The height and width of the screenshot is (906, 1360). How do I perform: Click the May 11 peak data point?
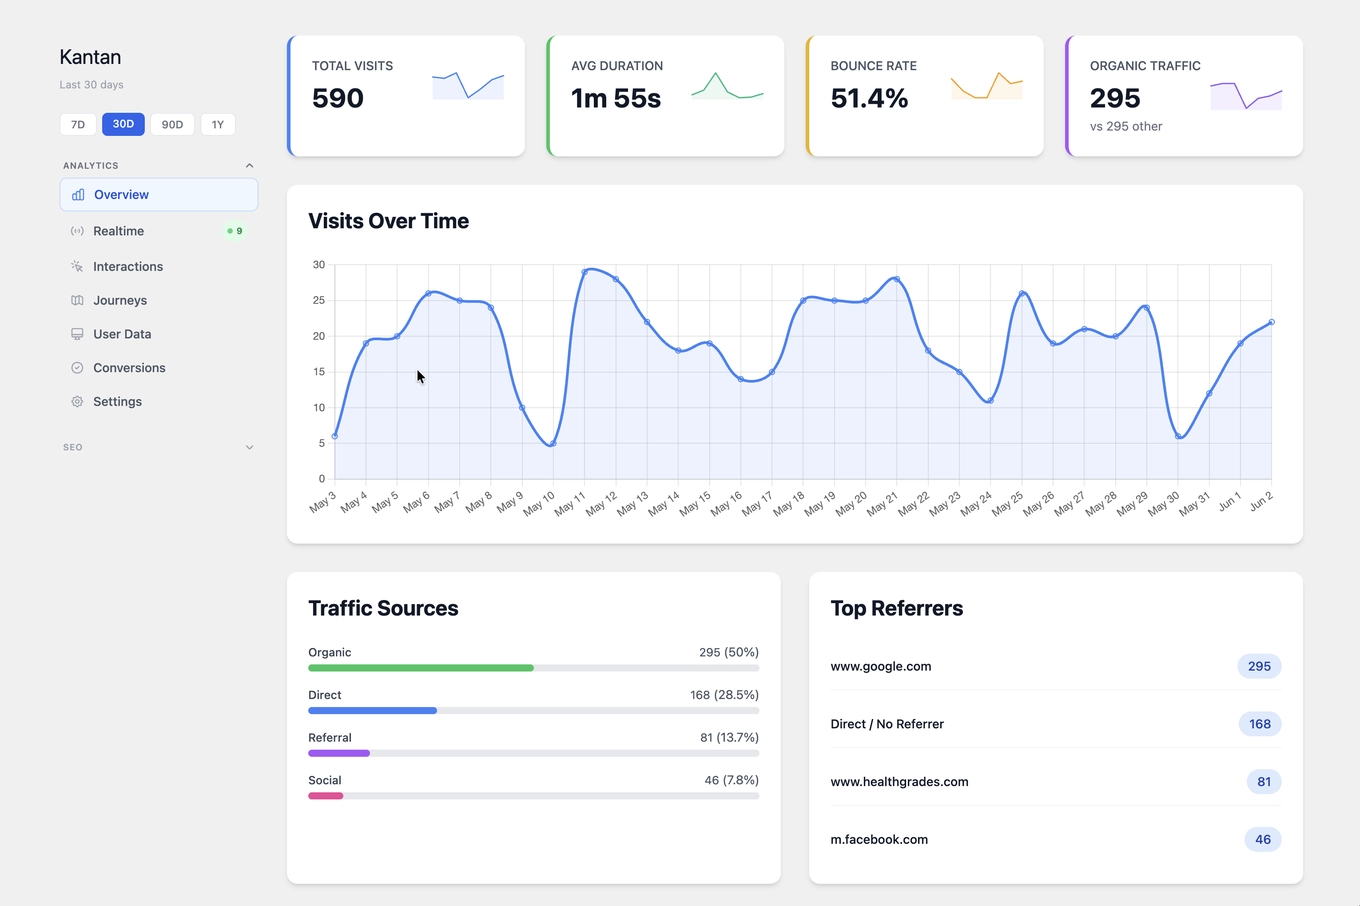[x=585, y=272]
